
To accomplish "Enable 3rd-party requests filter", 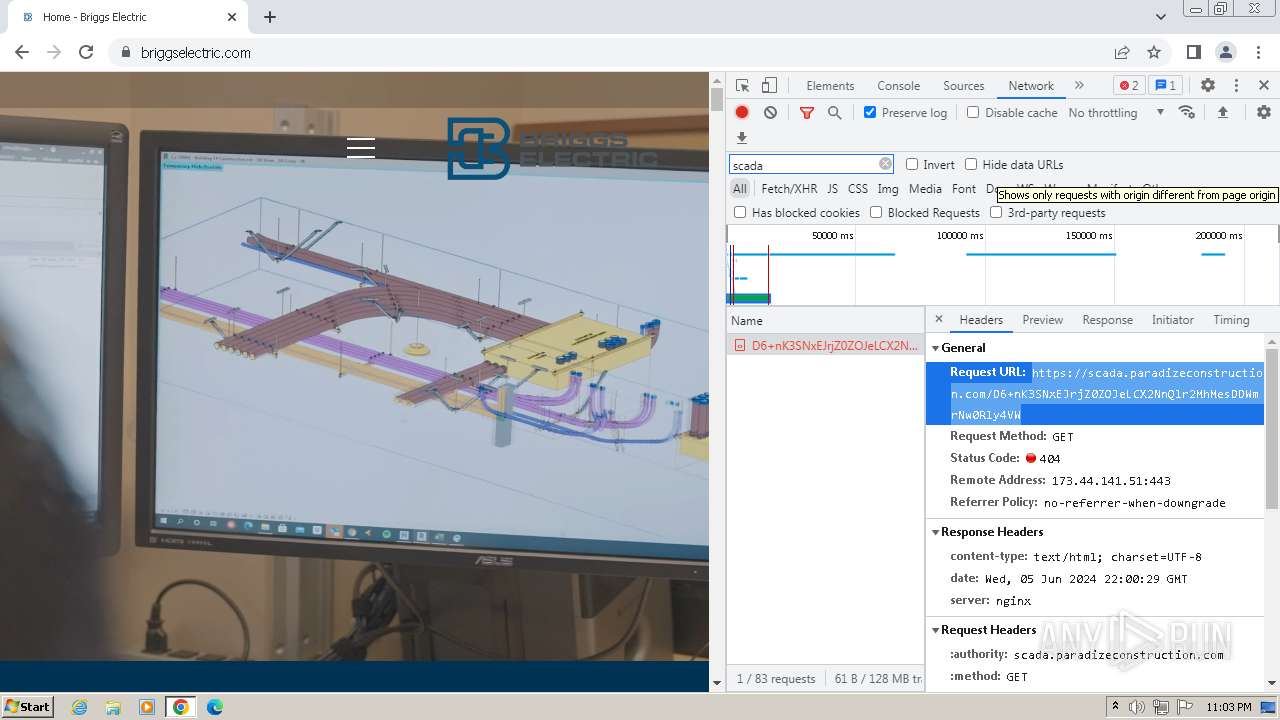I will [996, 212].
